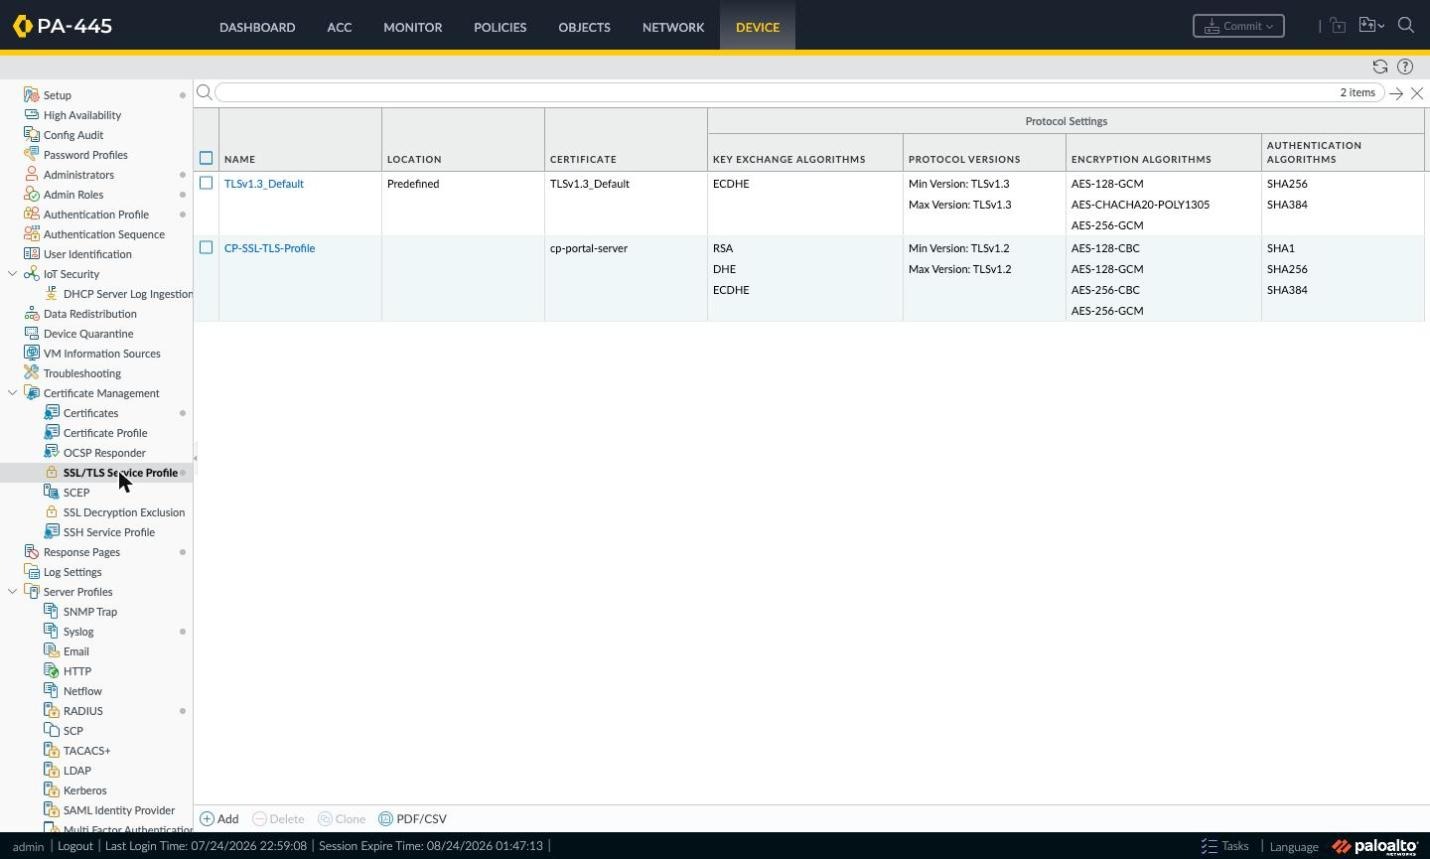Screen dimensions: 1430x859
Task: Click the Password Profiles key icon
Action: coord(31,155)
